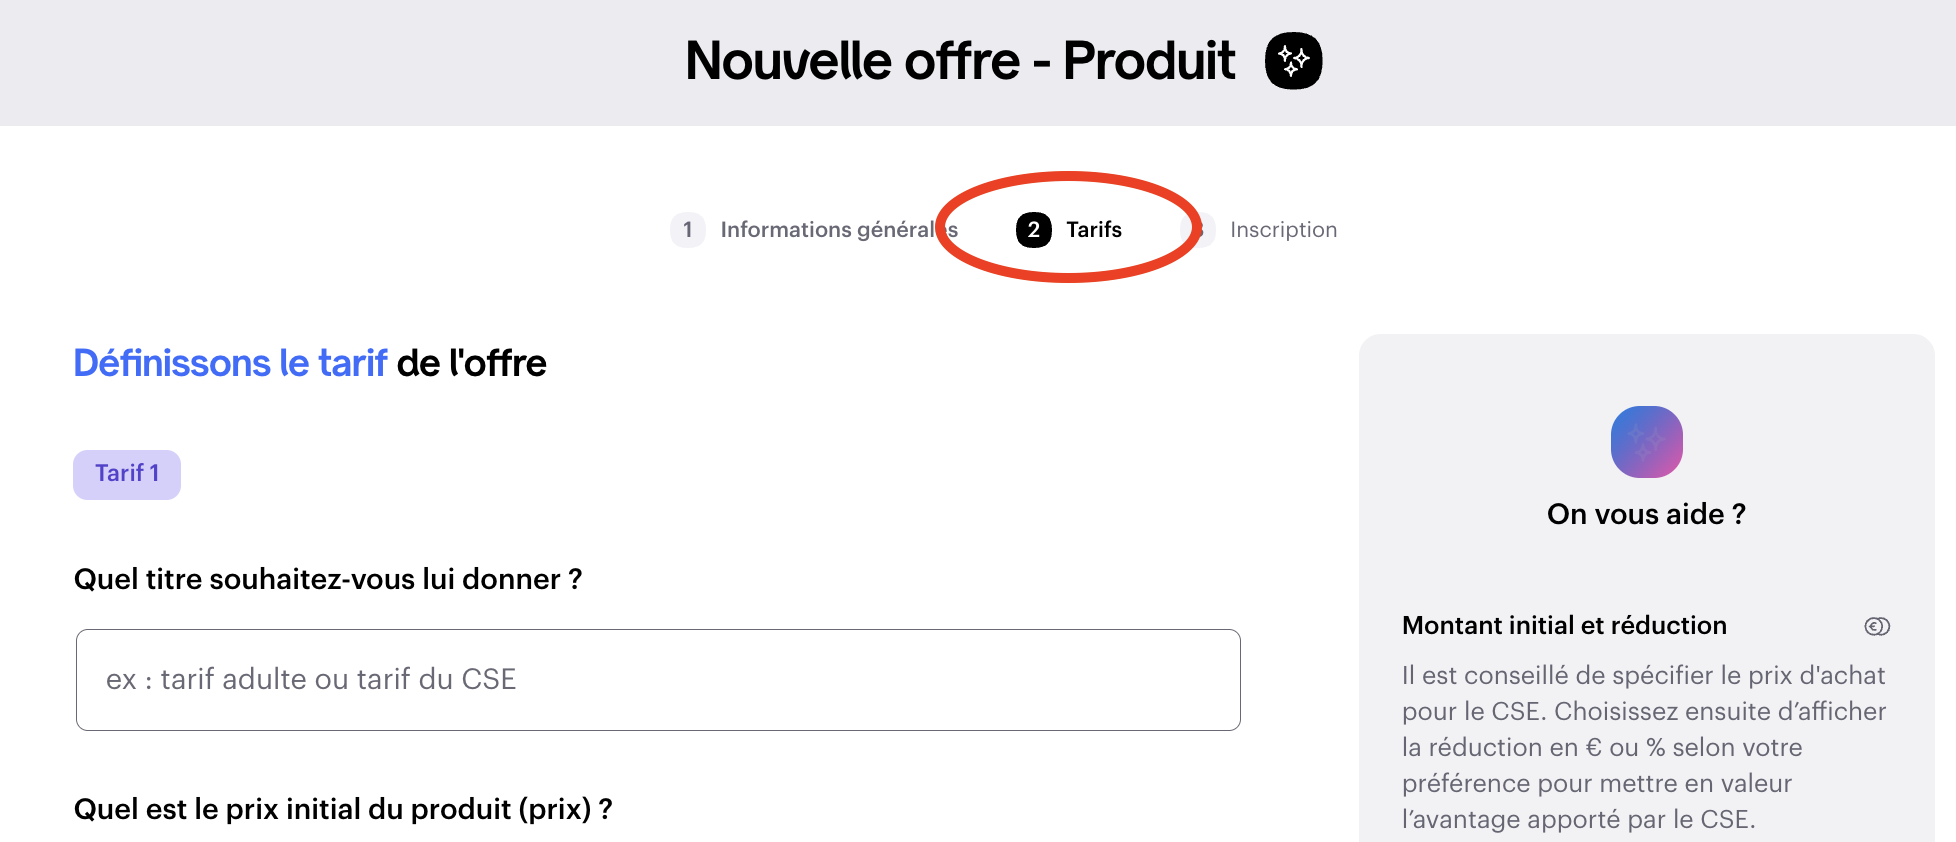Jump to the Inscription step
The height and width of the screenshot is (842, 1956).
point(1283,230)
